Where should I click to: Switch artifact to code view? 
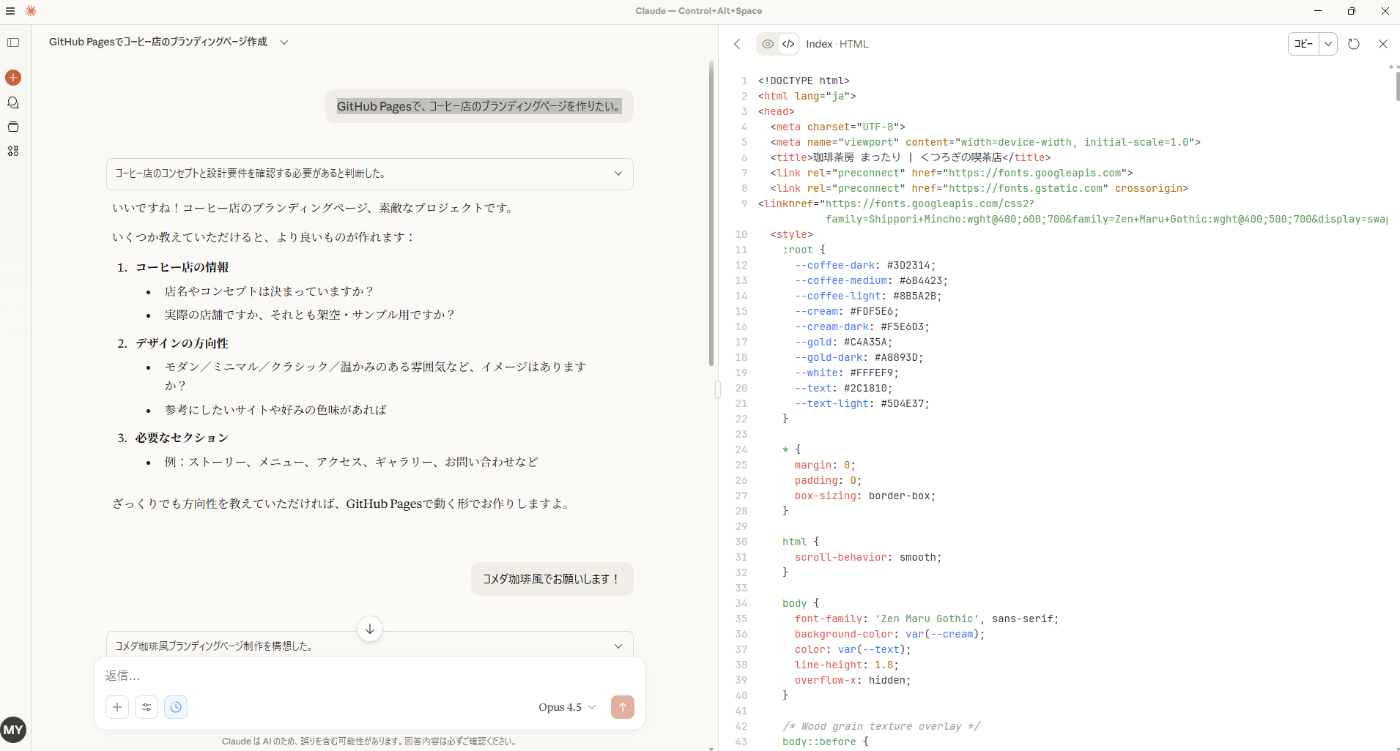pos(788,44)
